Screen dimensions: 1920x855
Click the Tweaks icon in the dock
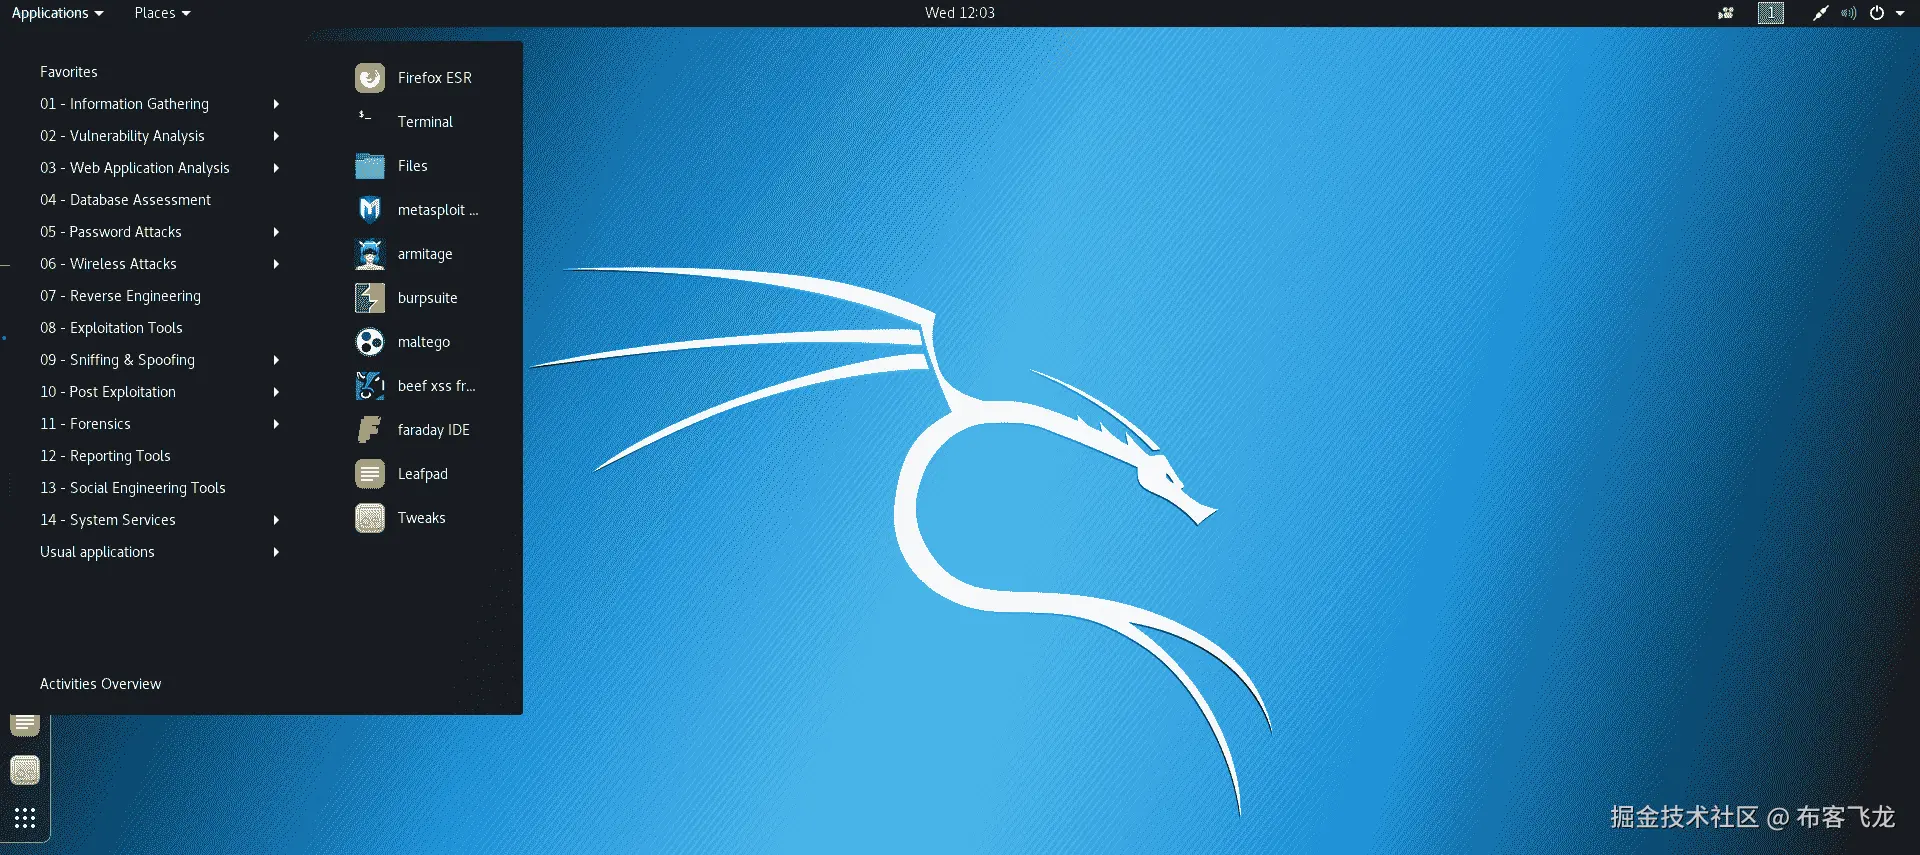25,770
